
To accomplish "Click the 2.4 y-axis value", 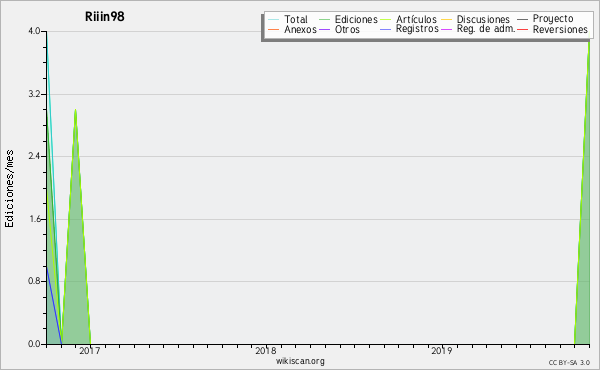I will click(34, 156).
